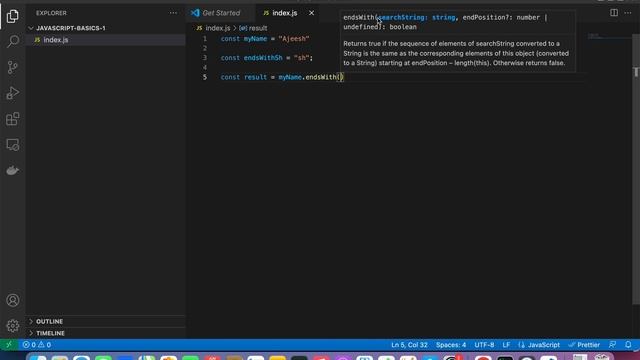This screenshot has width=640, height=360.
Task: Click the signature help tooltip description
Action: (456, 53)
